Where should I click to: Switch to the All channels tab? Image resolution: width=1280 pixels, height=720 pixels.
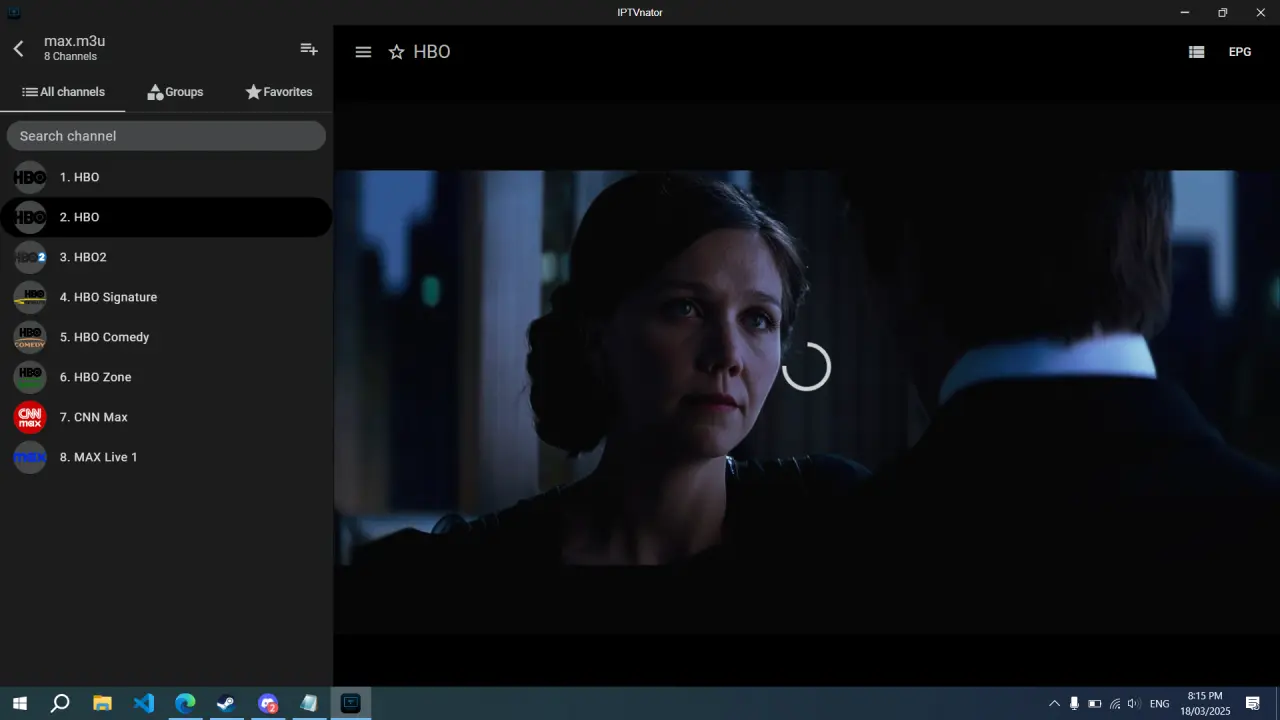[63, 92]
